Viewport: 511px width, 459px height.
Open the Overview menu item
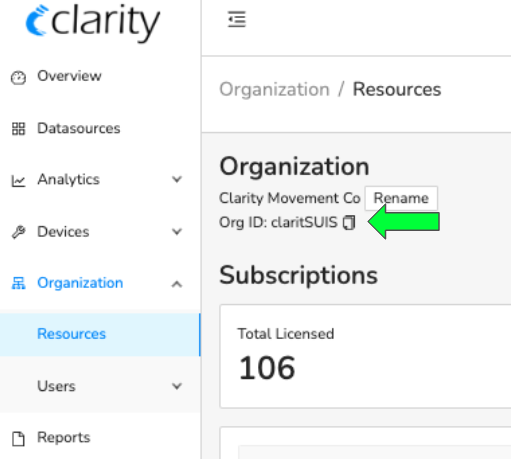pos(100,76)
